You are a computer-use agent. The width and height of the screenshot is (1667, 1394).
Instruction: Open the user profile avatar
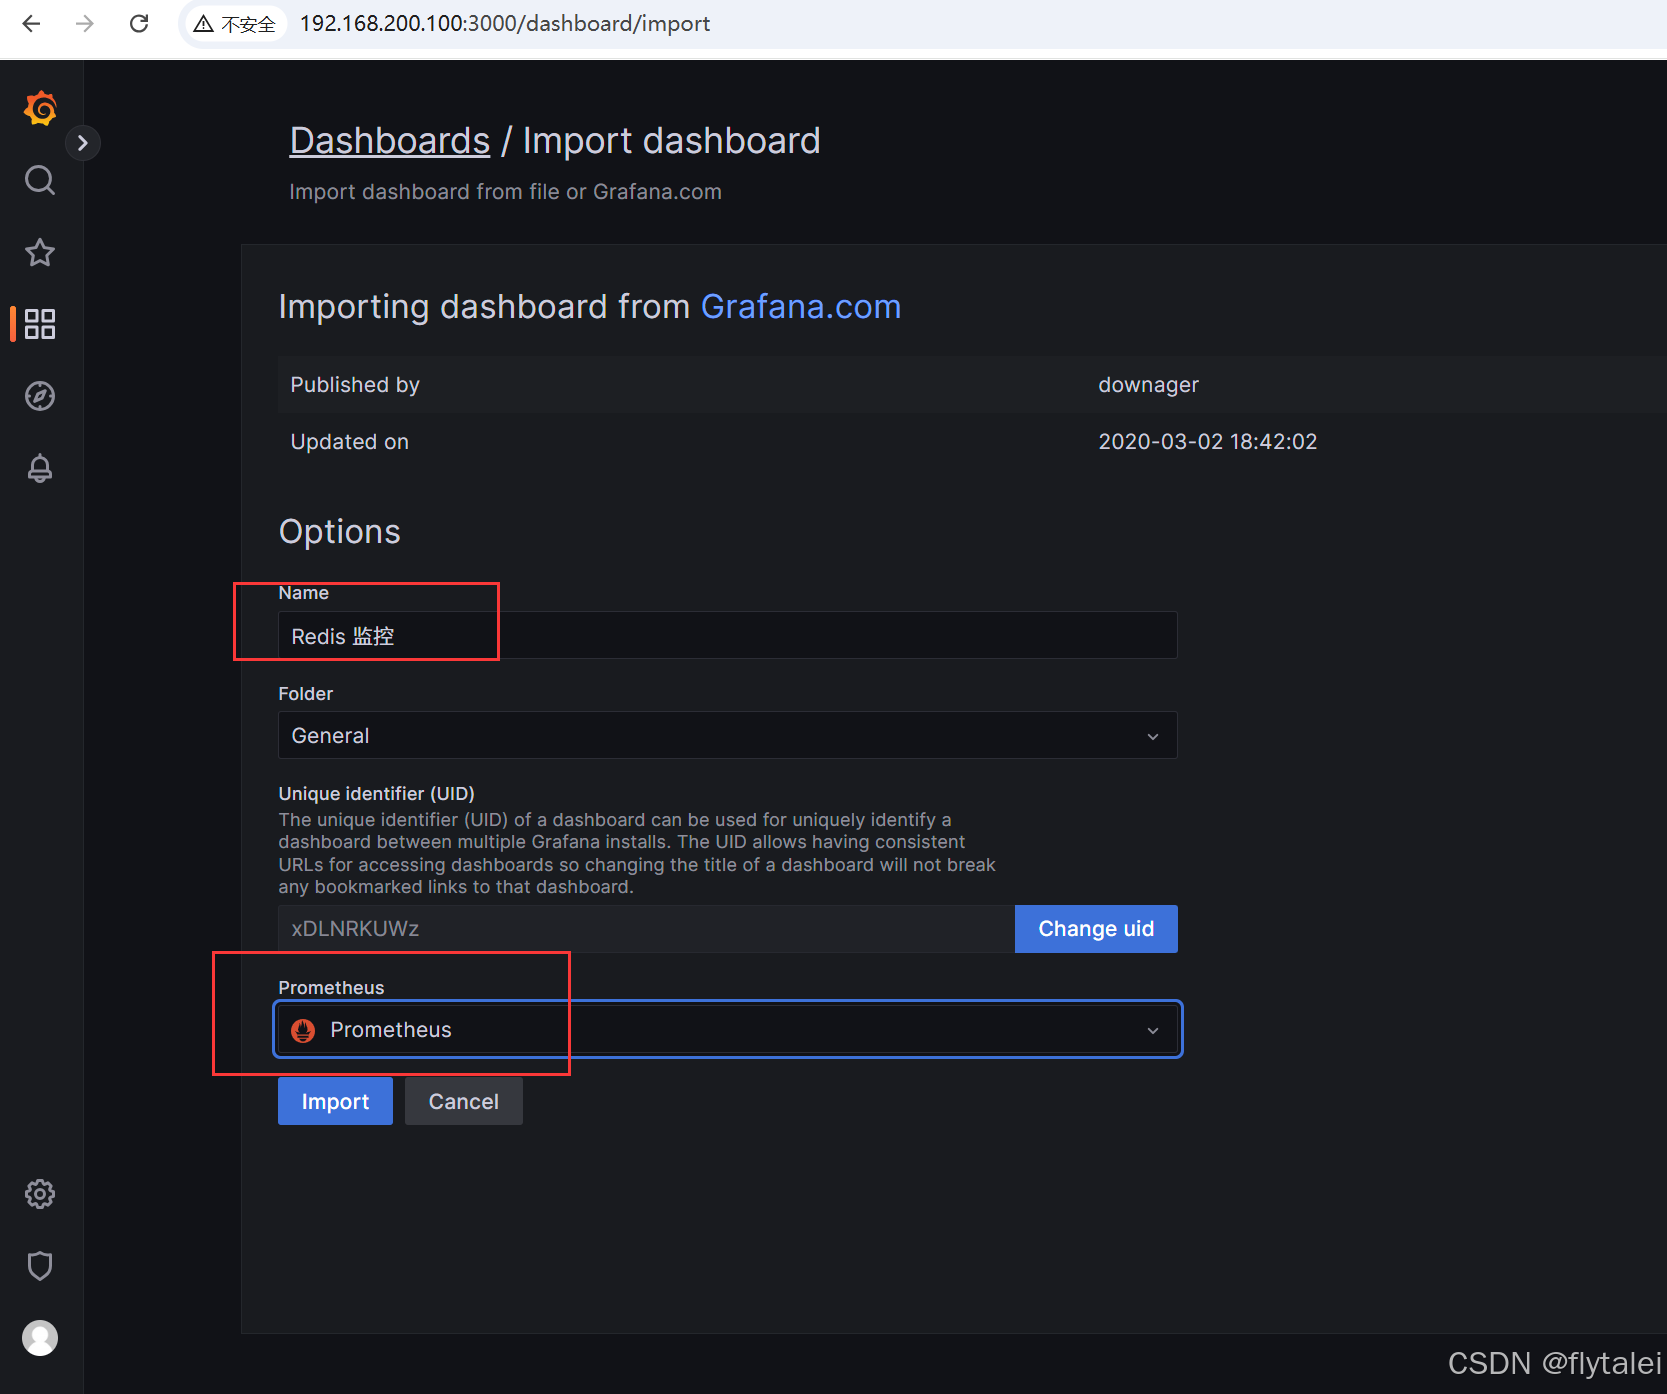(x=40, y=1338)
